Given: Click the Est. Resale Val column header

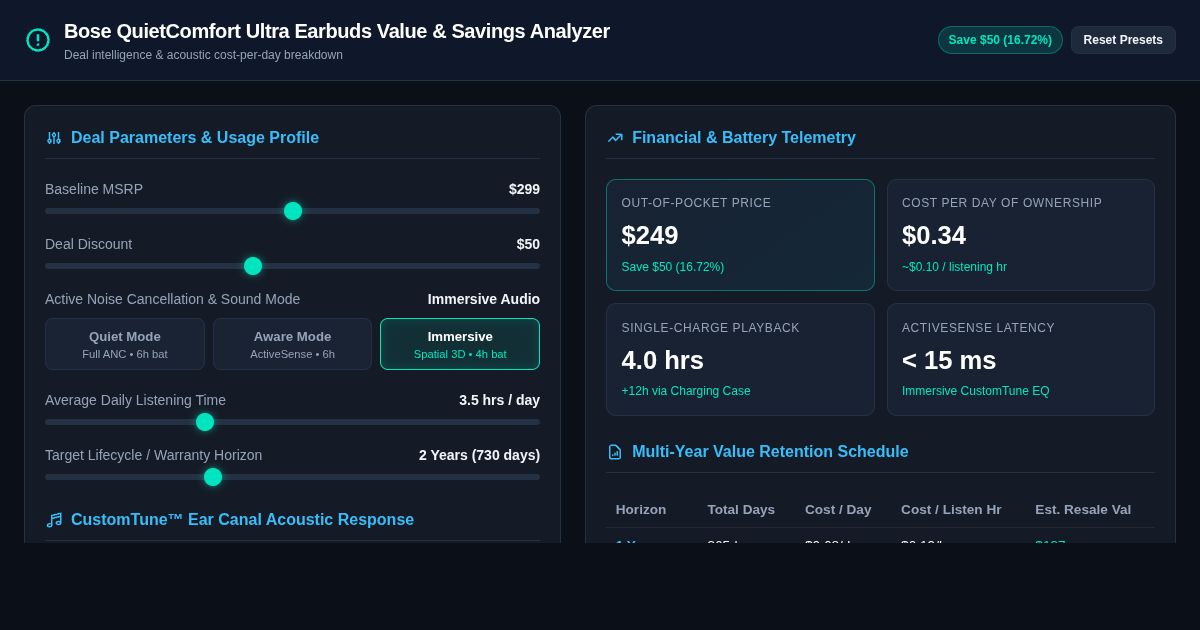Looking at the screenshot, I should [1083, 510].
